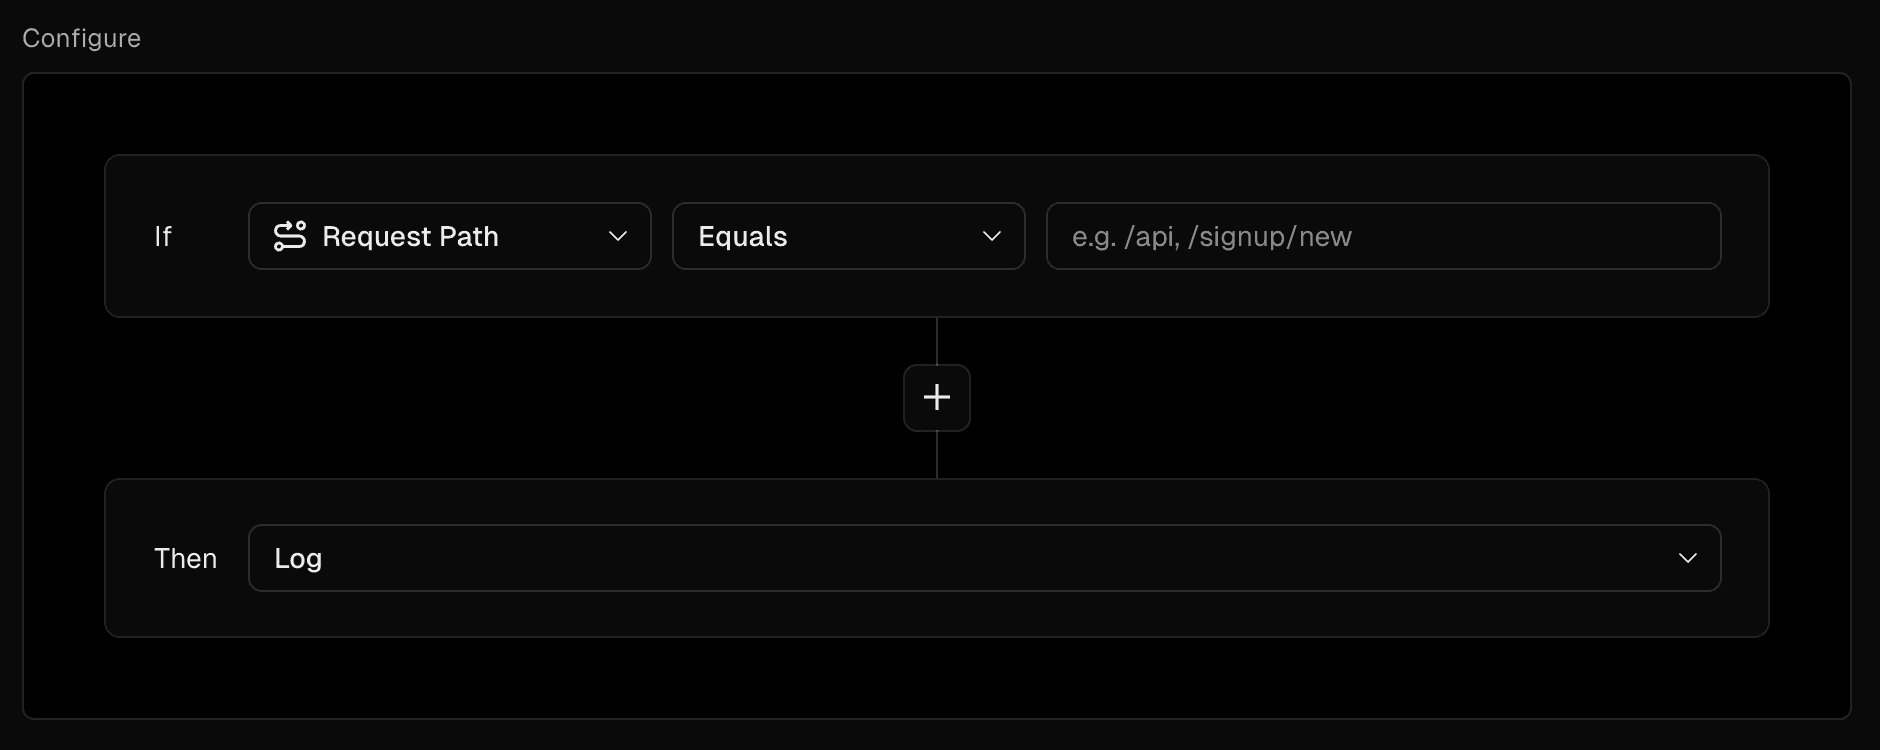Screen dimensions: 1880x750
Task: Click the Configure section heading
Action: coord(82,38)
